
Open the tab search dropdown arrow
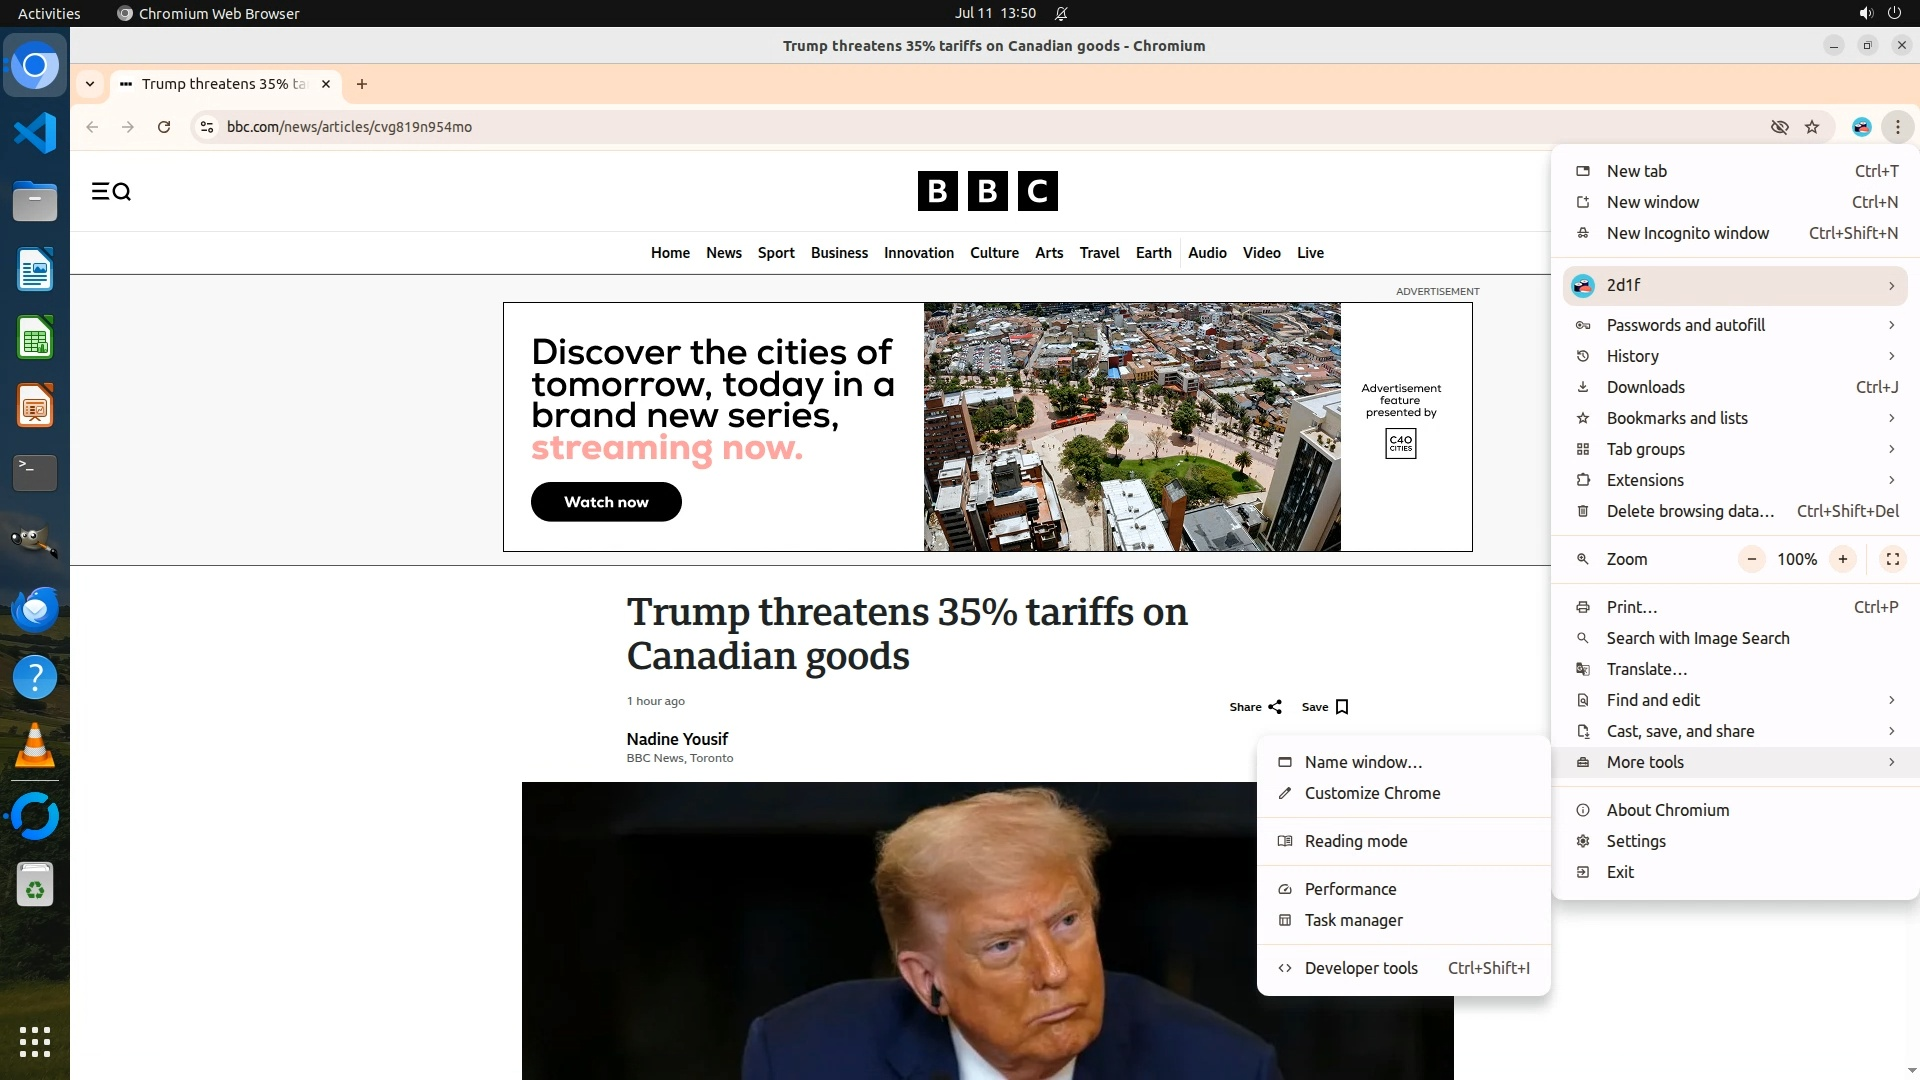[90, 84]
